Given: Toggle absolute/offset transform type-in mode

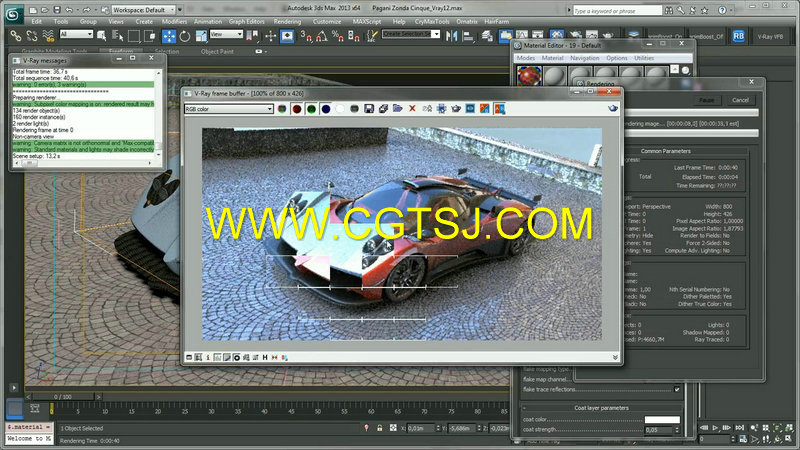Looking at the screenshot, I should coord(393,428).
